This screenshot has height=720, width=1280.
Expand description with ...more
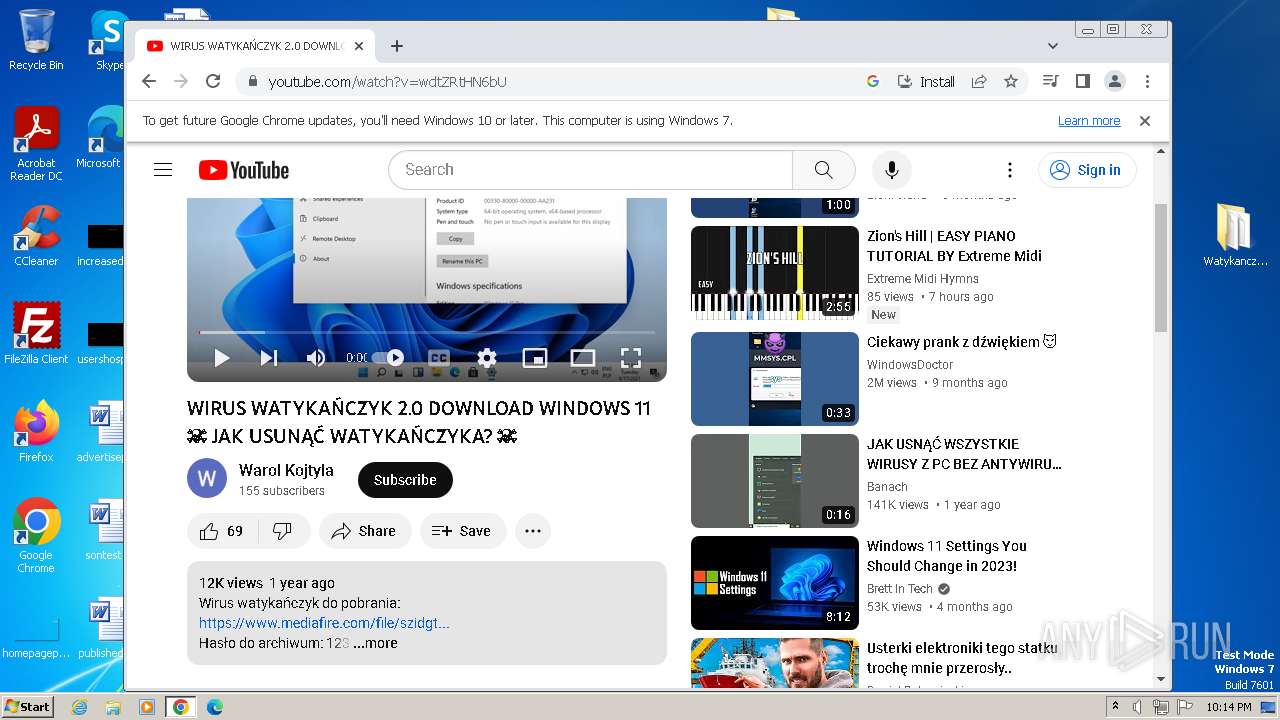pyautogui.click(x=375, y=643)
